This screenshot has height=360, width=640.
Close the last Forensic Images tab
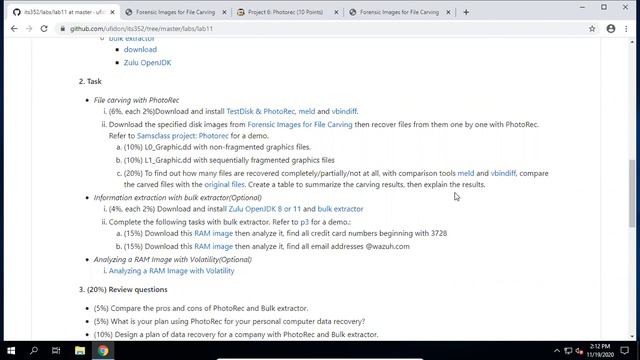[448, 12]
